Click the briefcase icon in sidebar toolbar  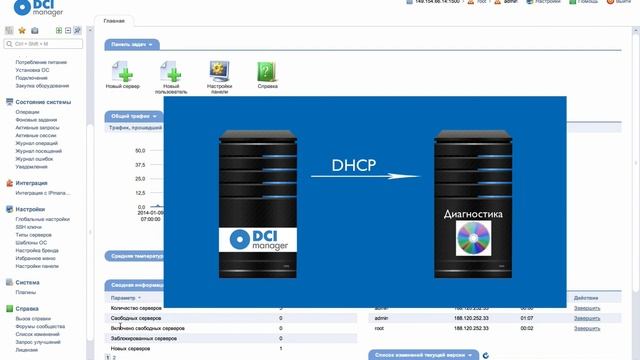coord(35,30)
